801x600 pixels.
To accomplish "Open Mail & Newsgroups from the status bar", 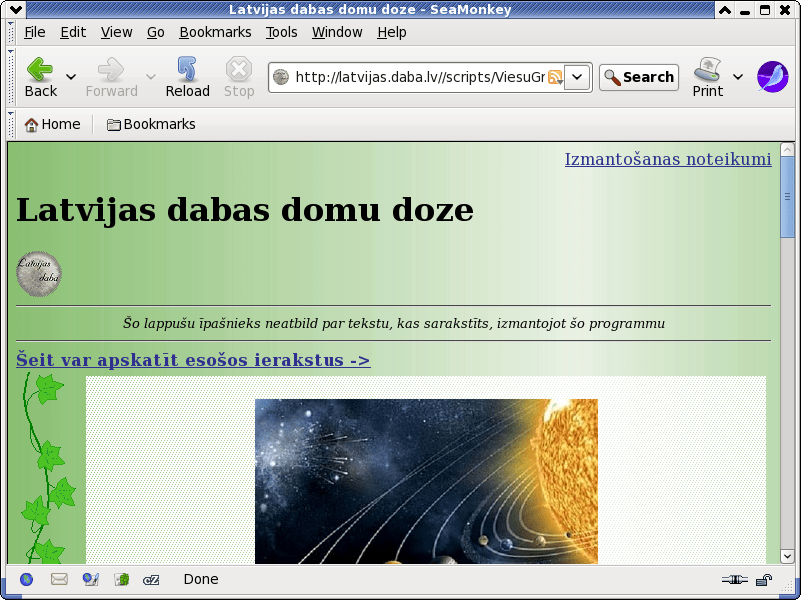I will coord(59,580).
